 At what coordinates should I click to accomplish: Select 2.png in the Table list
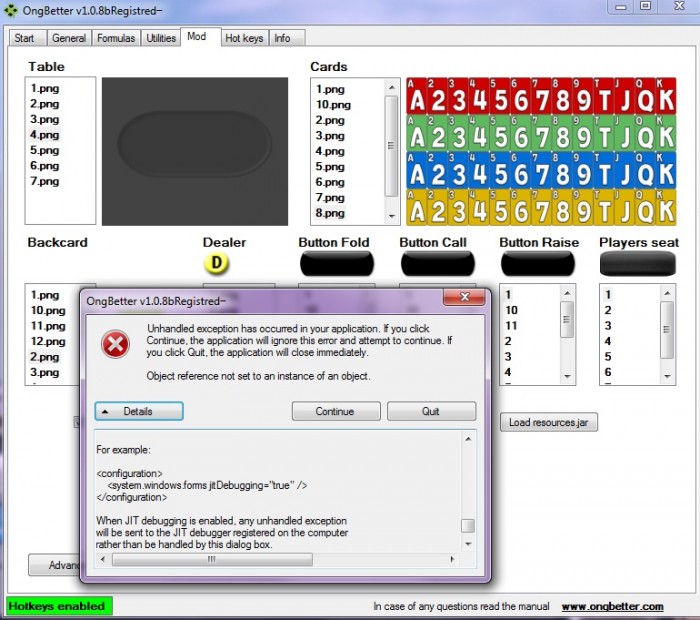(45, 104)
